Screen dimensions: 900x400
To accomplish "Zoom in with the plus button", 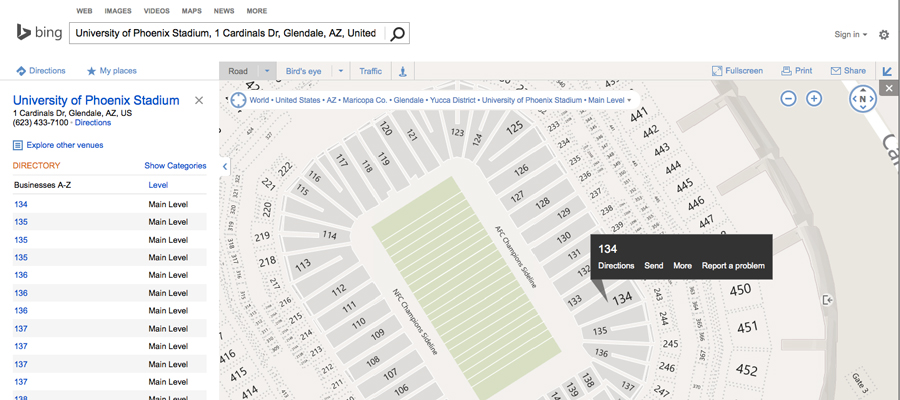I will pos(814,99).
